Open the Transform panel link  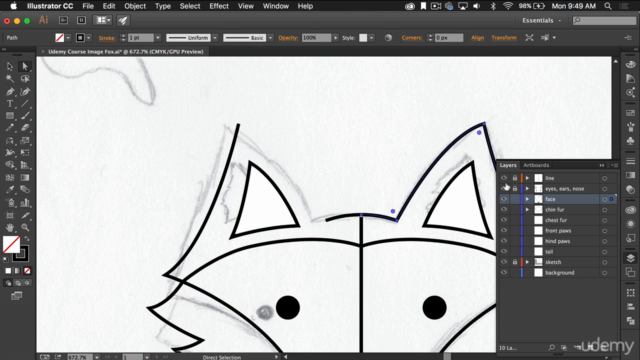[x=504, y=38]
